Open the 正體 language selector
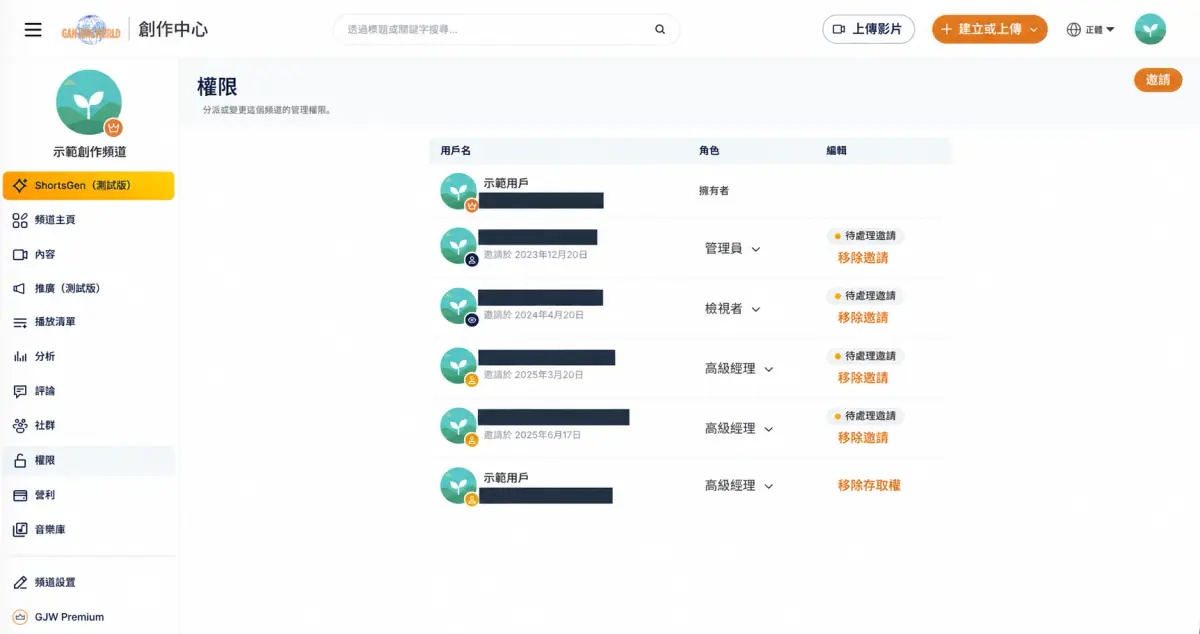The width and height of the screenshot is (1200, 634). click(1090, 29)
